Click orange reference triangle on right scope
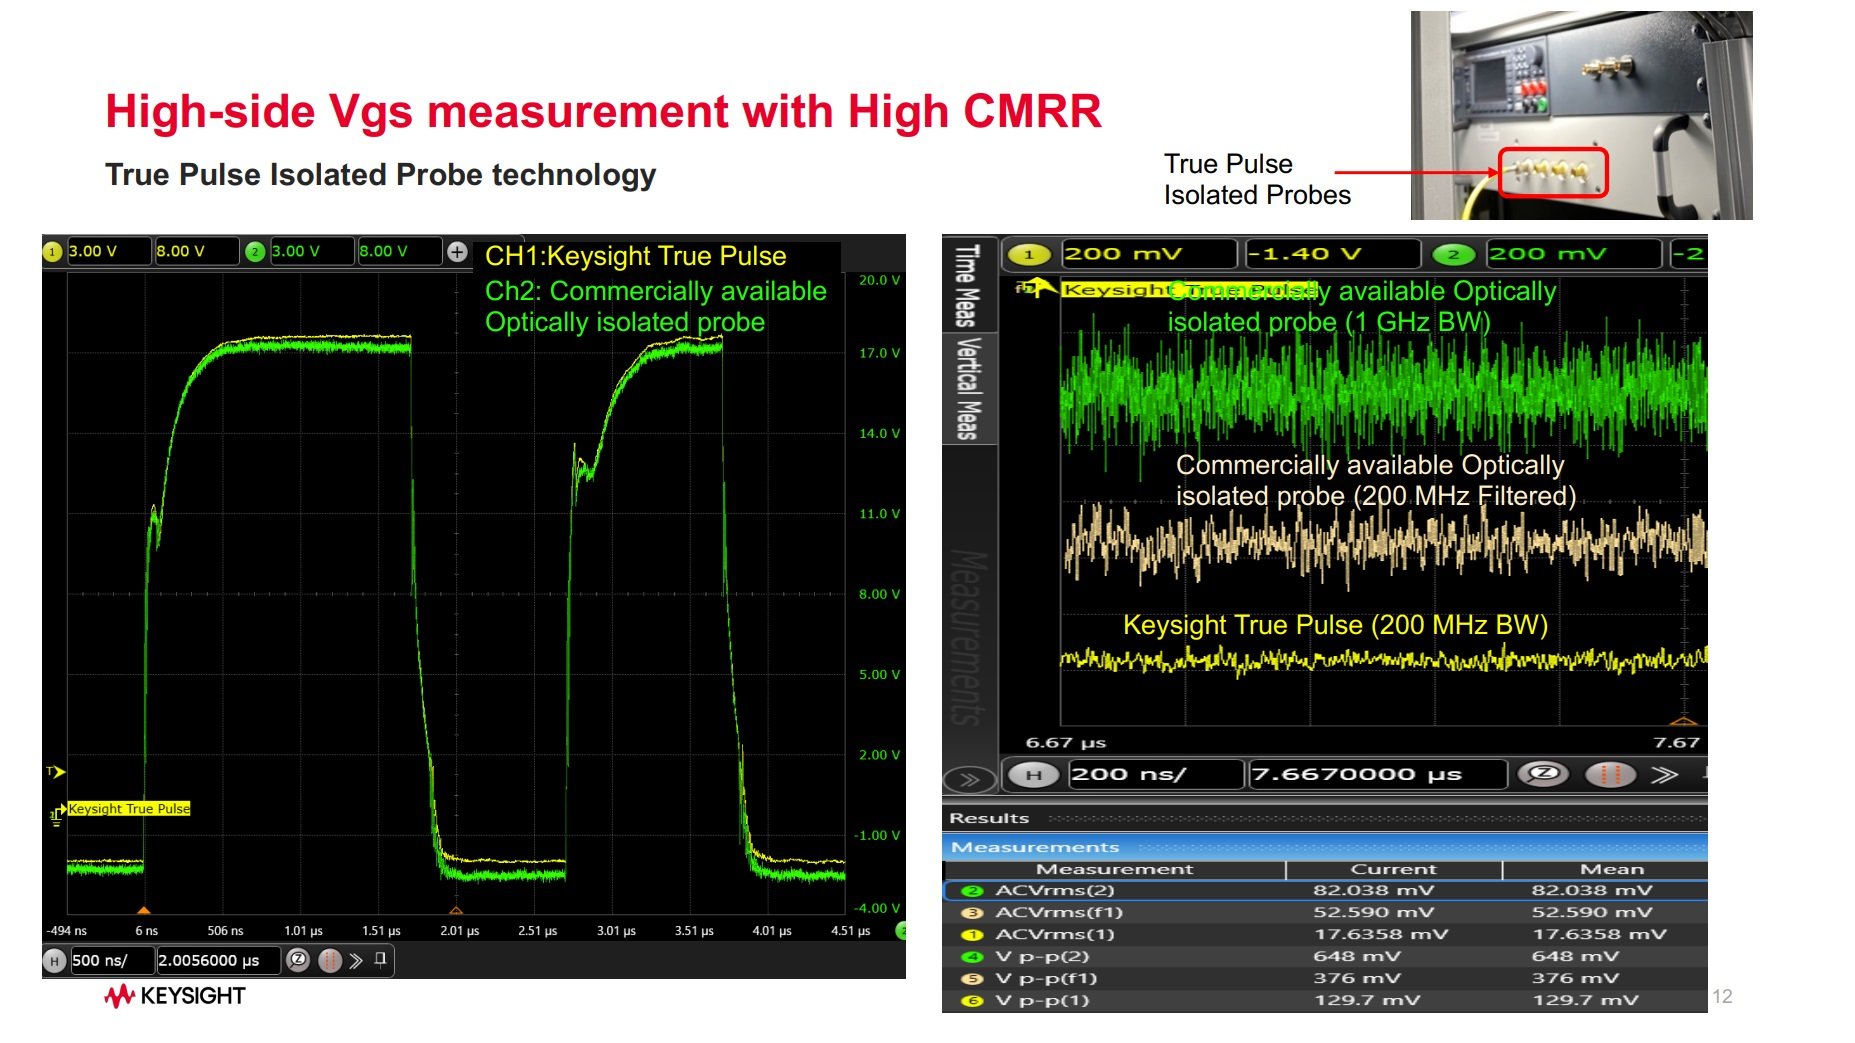 pos(1684,721)
